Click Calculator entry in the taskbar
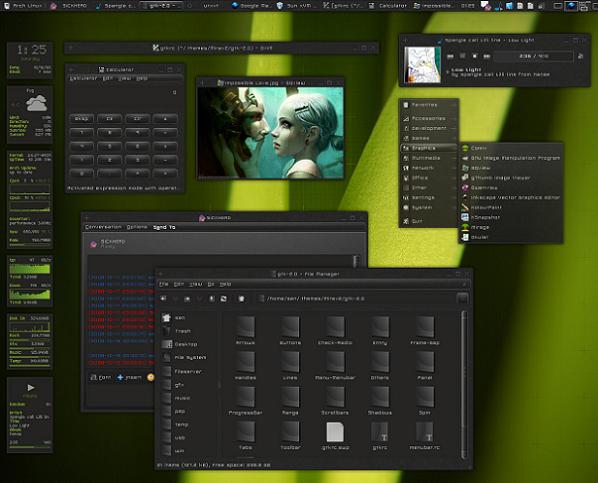Screen dimensions: 598x483 pos(388,5)
